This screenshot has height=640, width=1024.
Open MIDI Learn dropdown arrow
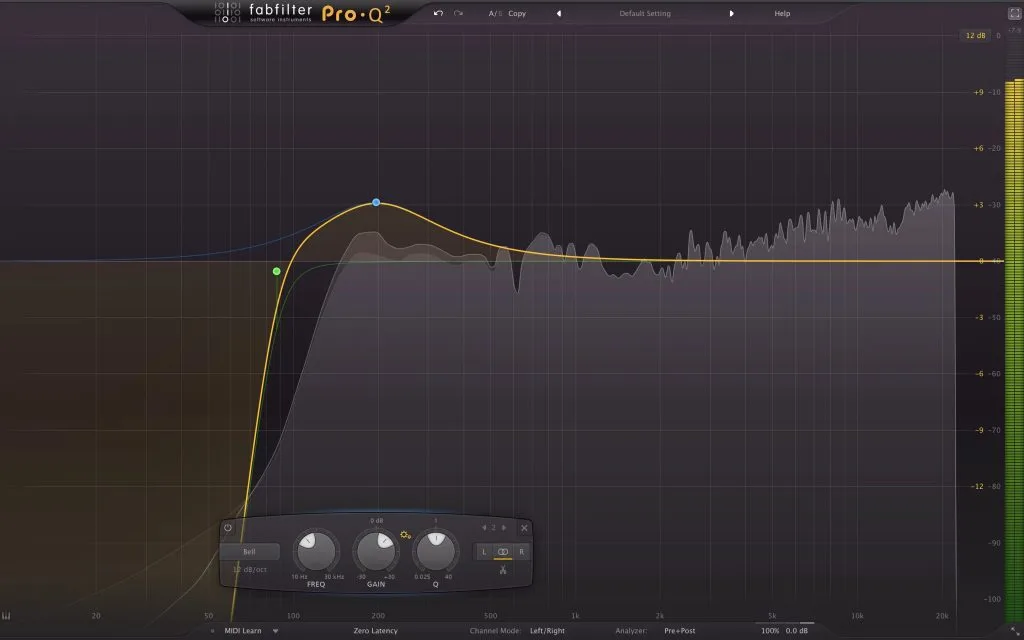(276, 631)
